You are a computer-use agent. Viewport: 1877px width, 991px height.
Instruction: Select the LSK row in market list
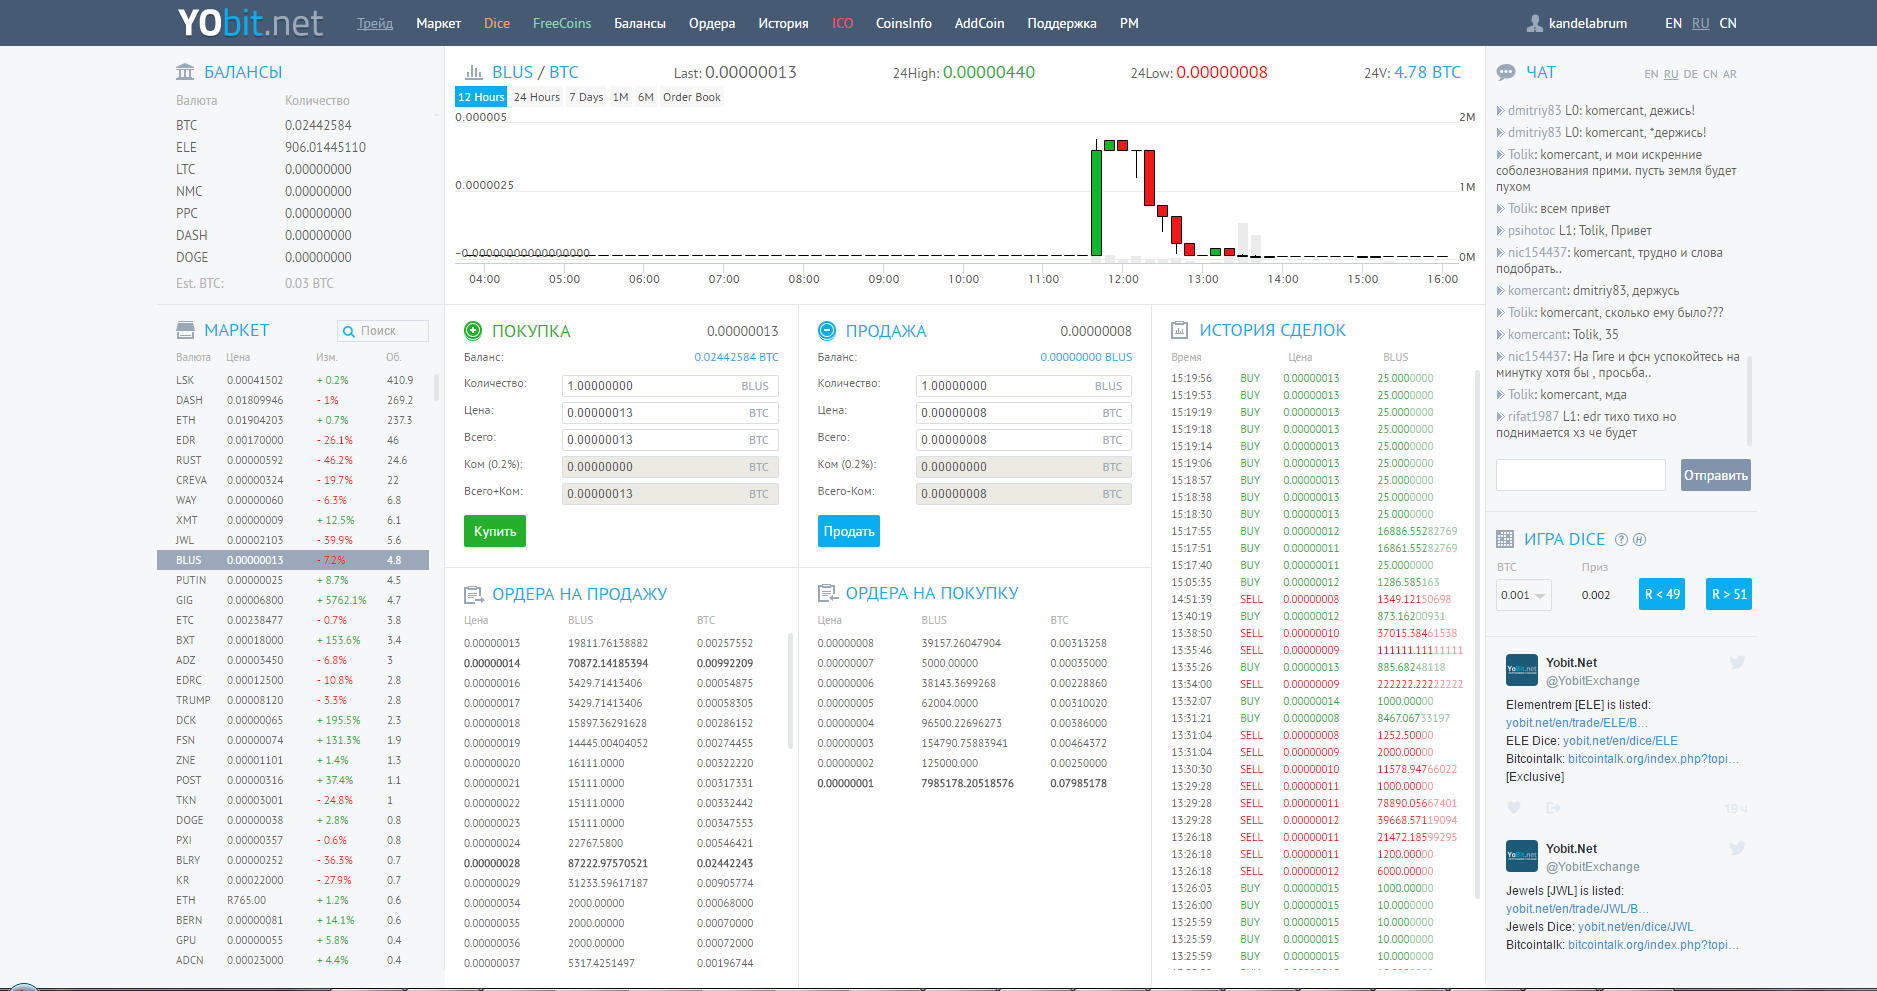click(293, 380)
